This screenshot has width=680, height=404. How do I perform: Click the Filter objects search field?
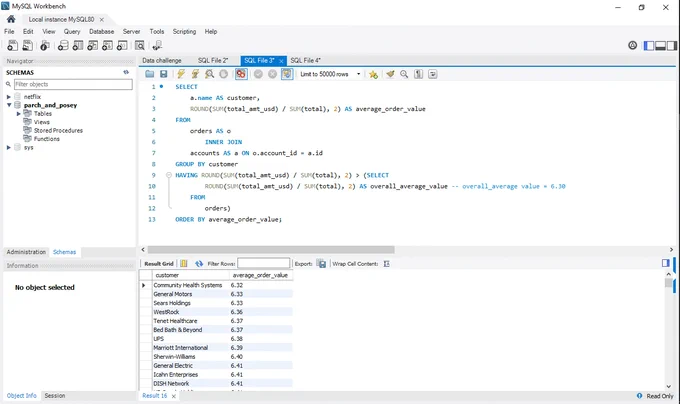point(73,84)
